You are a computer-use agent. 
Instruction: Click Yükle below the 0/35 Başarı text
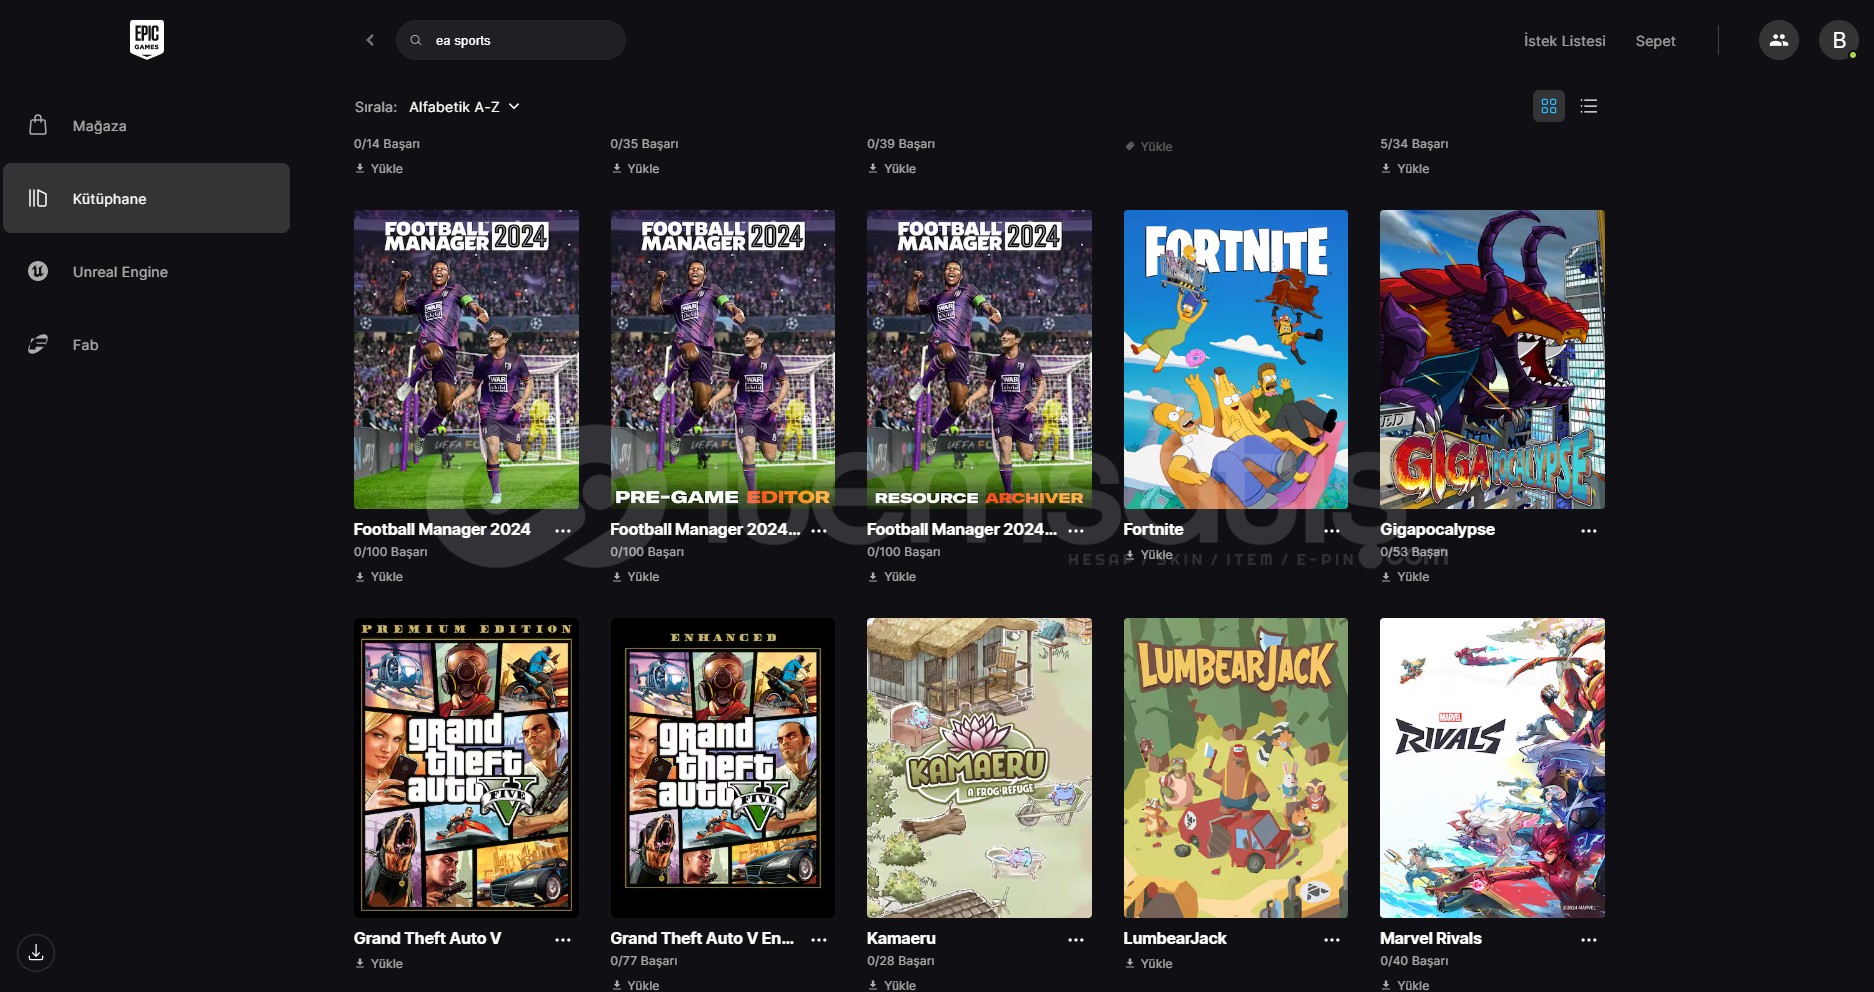coord(636,169)
